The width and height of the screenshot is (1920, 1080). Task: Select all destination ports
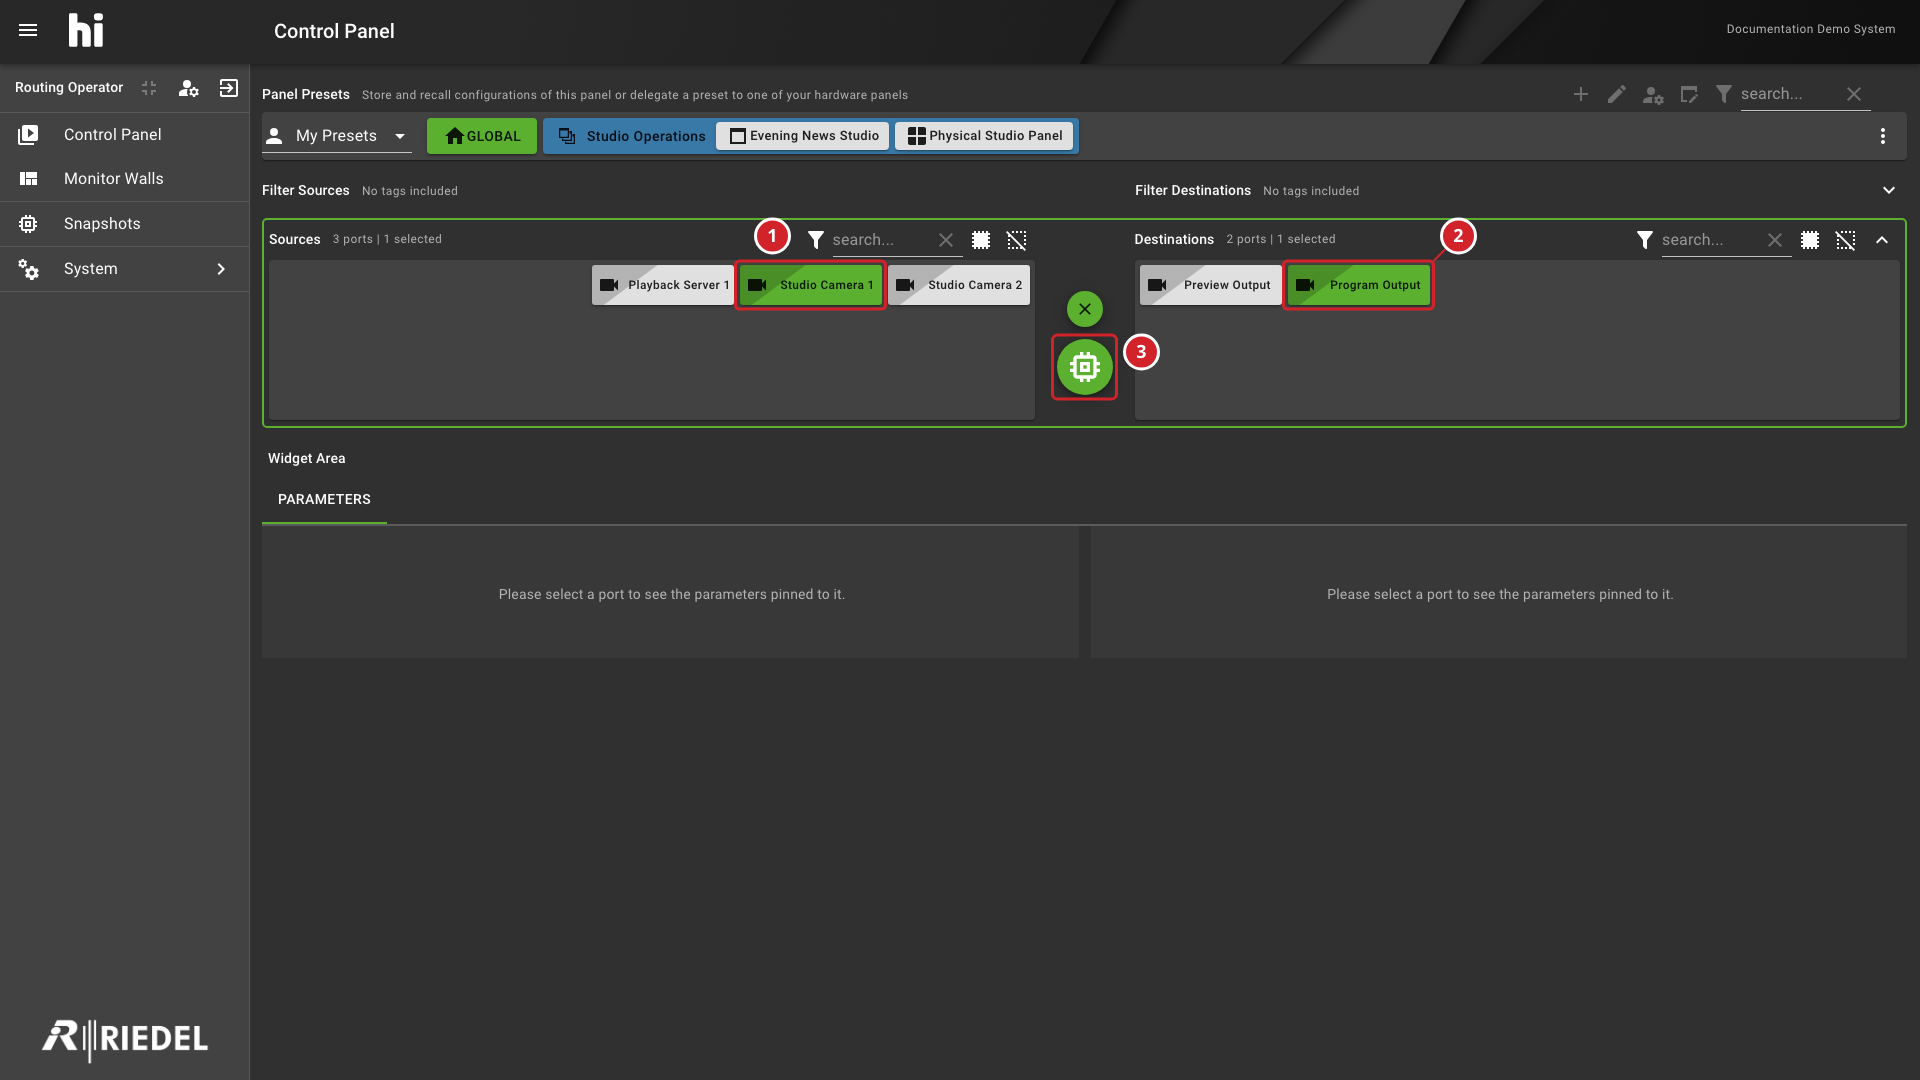click(1810, 240)
